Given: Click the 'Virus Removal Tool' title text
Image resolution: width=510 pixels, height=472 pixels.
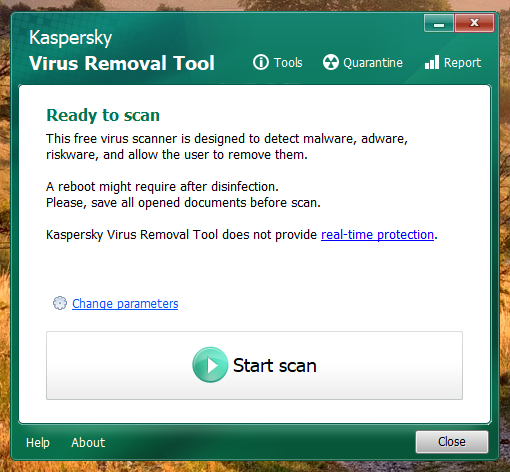Looking at the screenshot, I should pyautogui.click(x=122, y=63).
